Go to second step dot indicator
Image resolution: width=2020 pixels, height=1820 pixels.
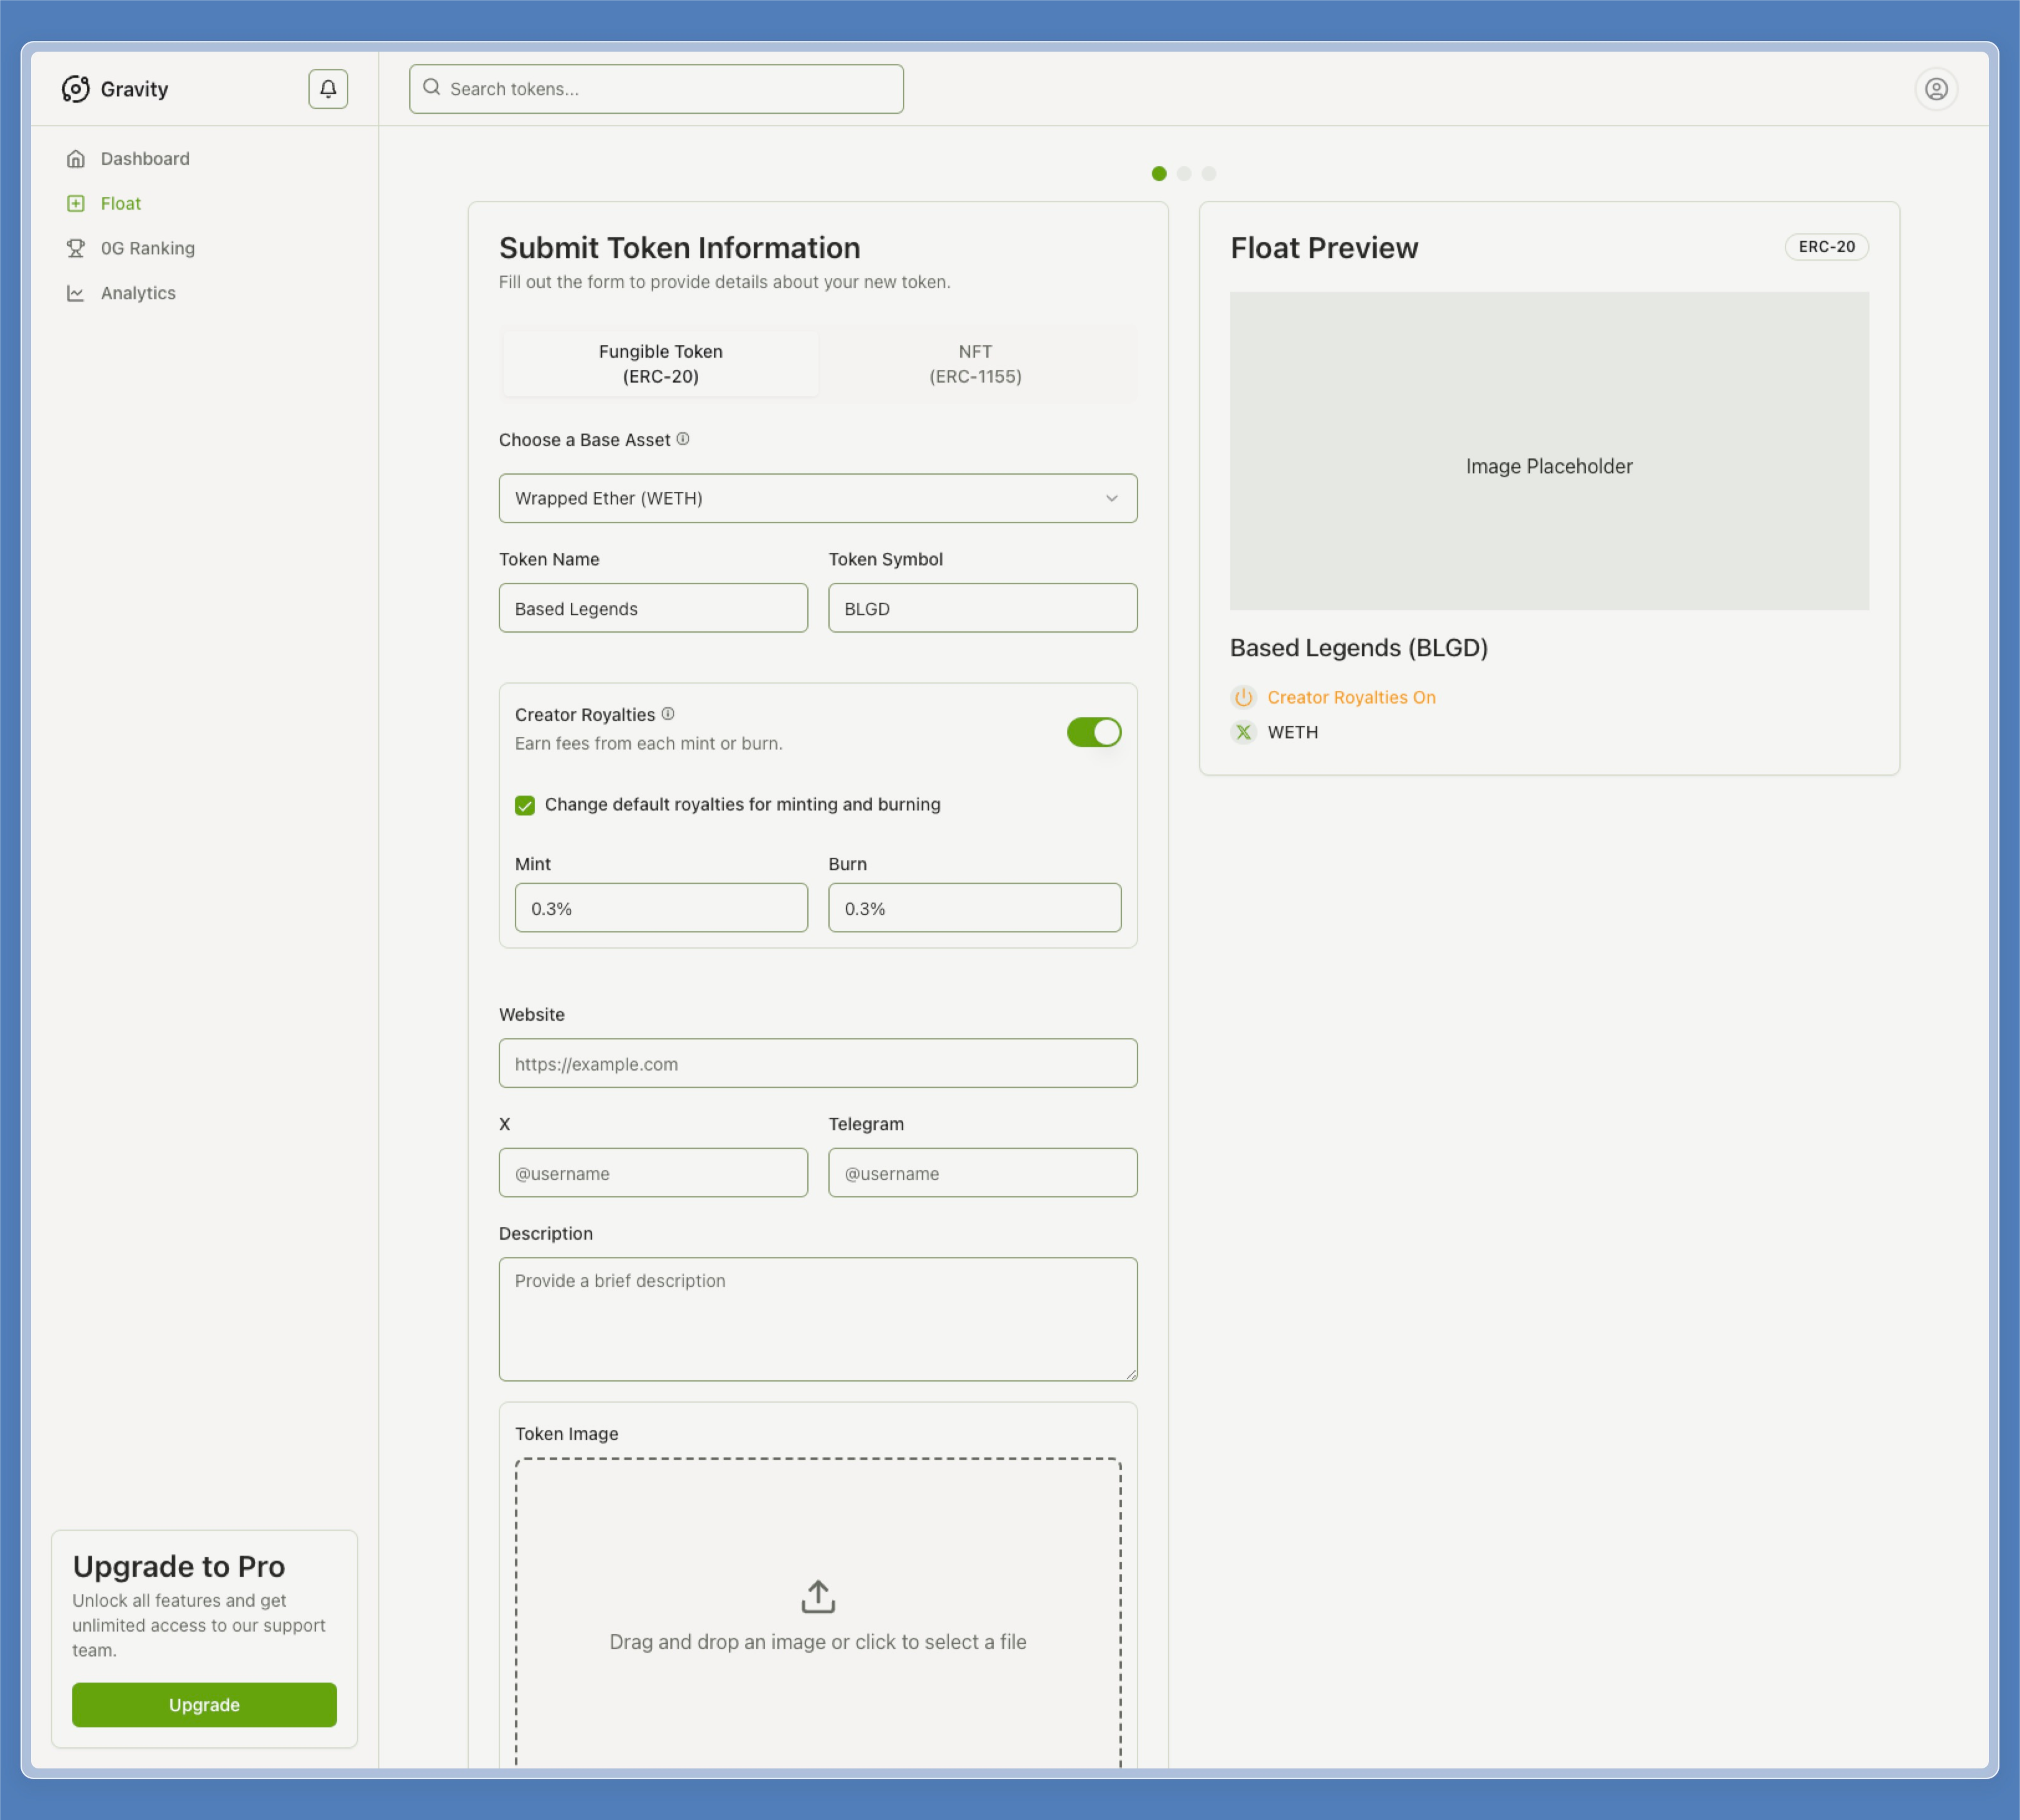tap(1184, 174)
